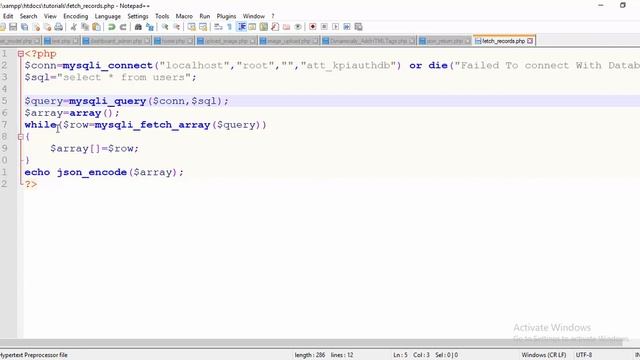Image resolution: width=640 pixels, height=360 pixels.
Task: Switch to upload_image.php tab
Action: tap(226, 41)
